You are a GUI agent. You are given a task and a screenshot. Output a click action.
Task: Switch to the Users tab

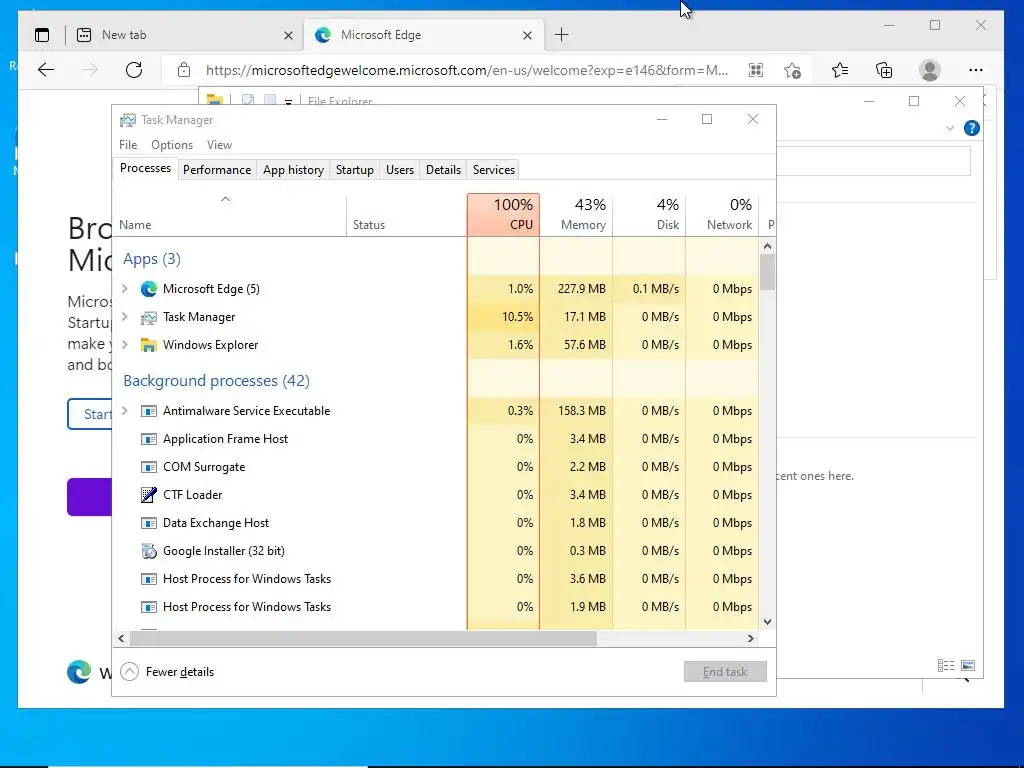tap(400, 170)
